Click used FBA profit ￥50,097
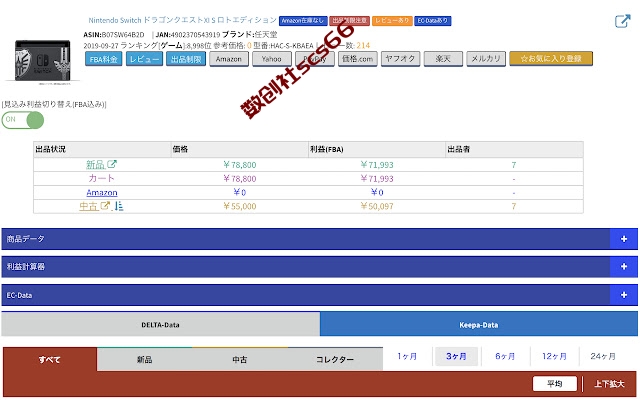Screen dimensions: 640x400 pos(377,206)
